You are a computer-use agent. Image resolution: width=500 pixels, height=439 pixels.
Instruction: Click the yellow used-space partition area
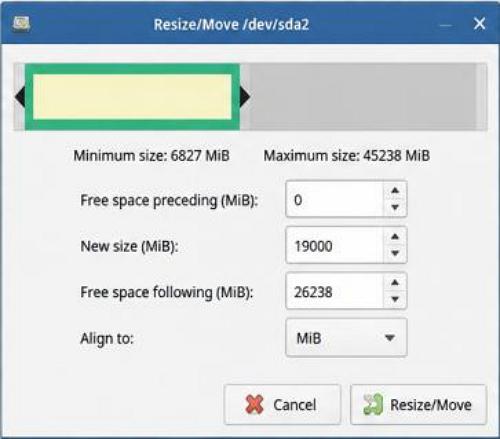[132, 97]
